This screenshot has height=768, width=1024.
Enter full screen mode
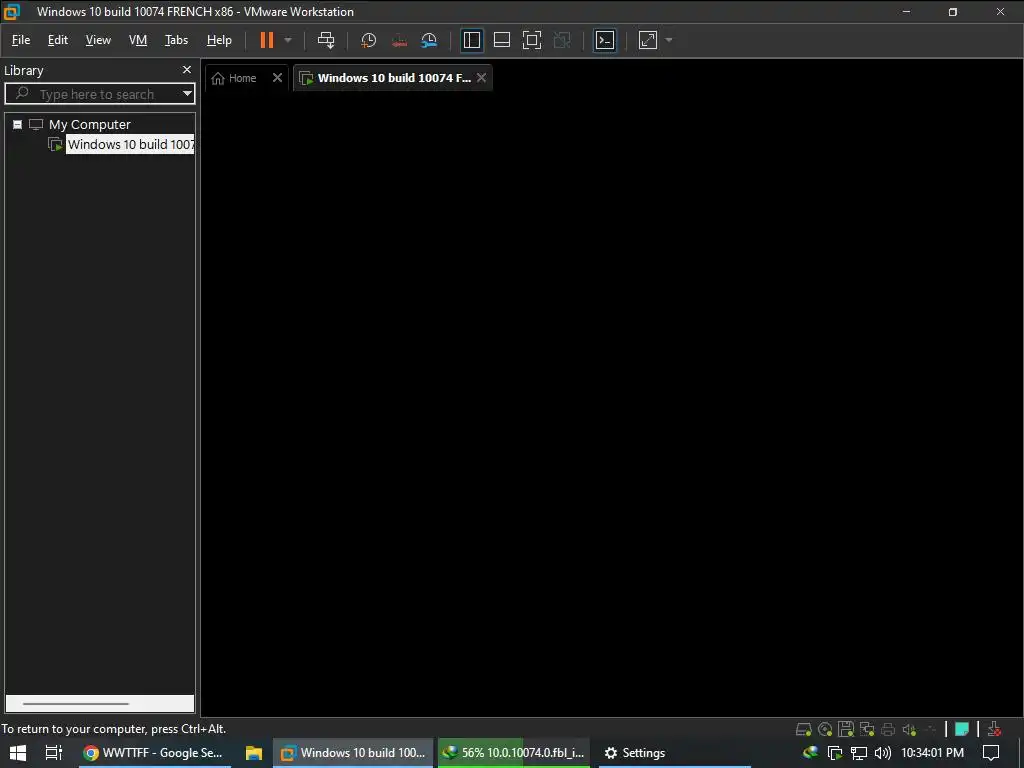coord(532,40)
